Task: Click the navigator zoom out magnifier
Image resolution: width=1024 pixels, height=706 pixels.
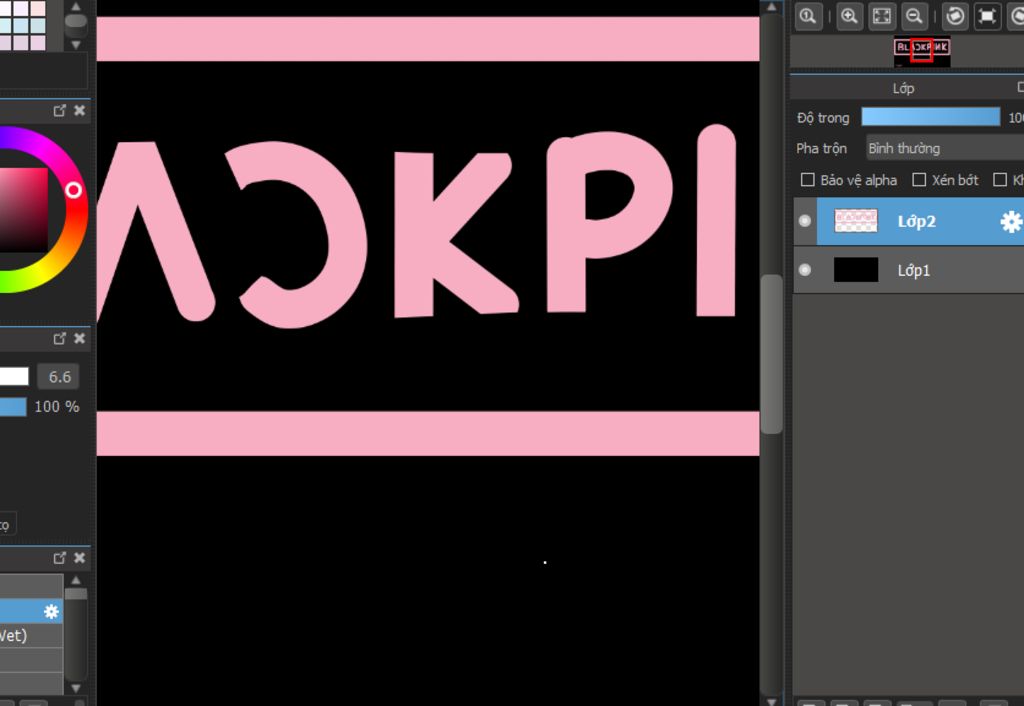Action: [914, 16]
